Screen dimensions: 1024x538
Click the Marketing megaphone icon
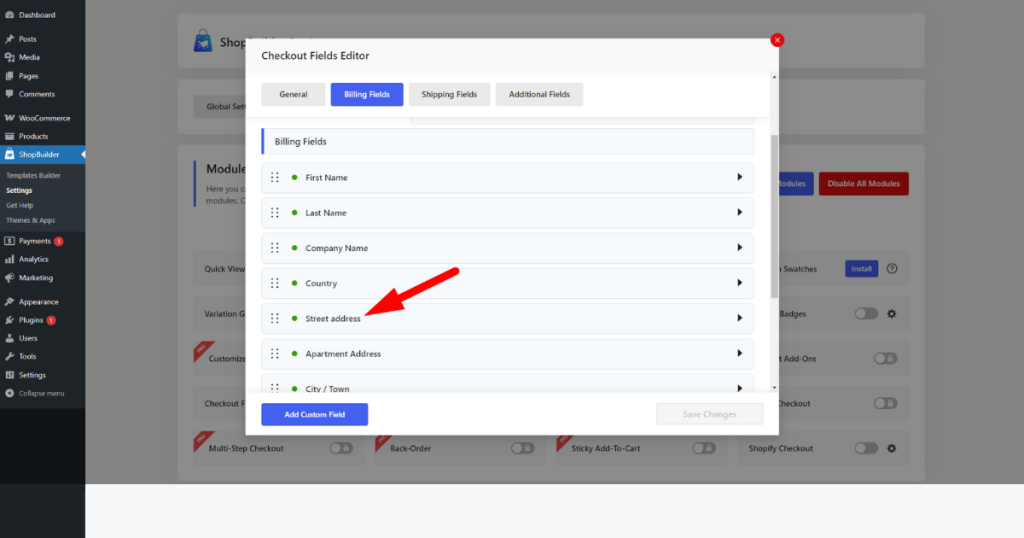9,277
